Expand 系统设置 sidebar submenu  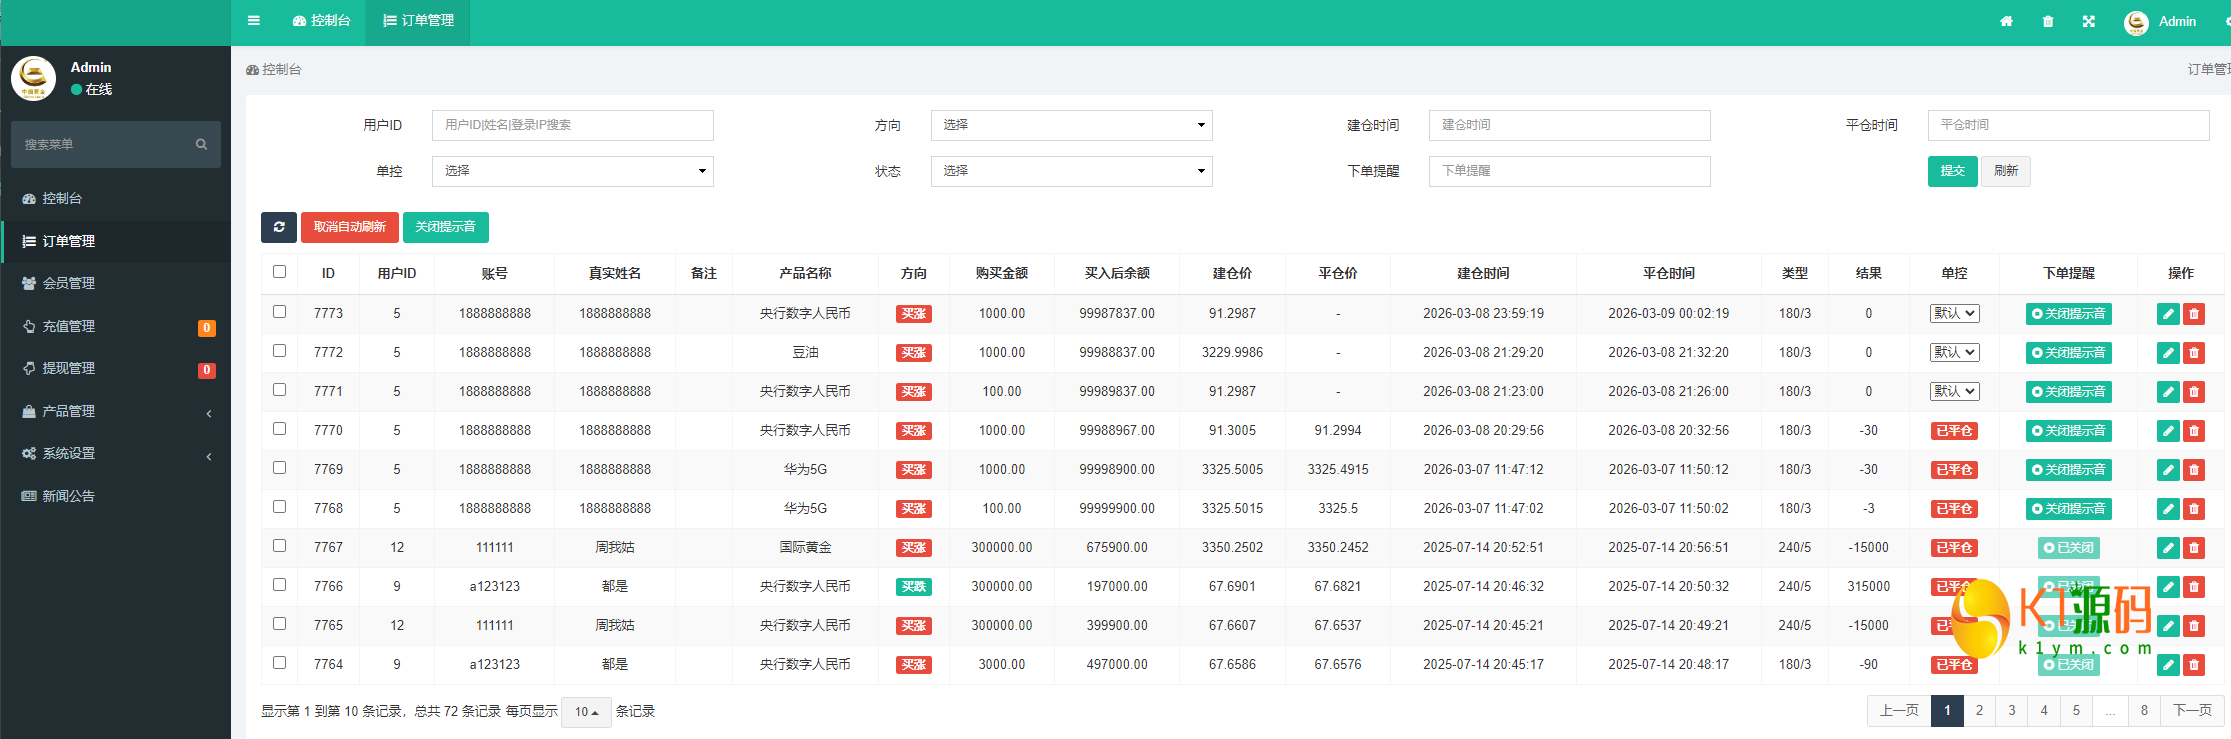click(x=115, y=454)
